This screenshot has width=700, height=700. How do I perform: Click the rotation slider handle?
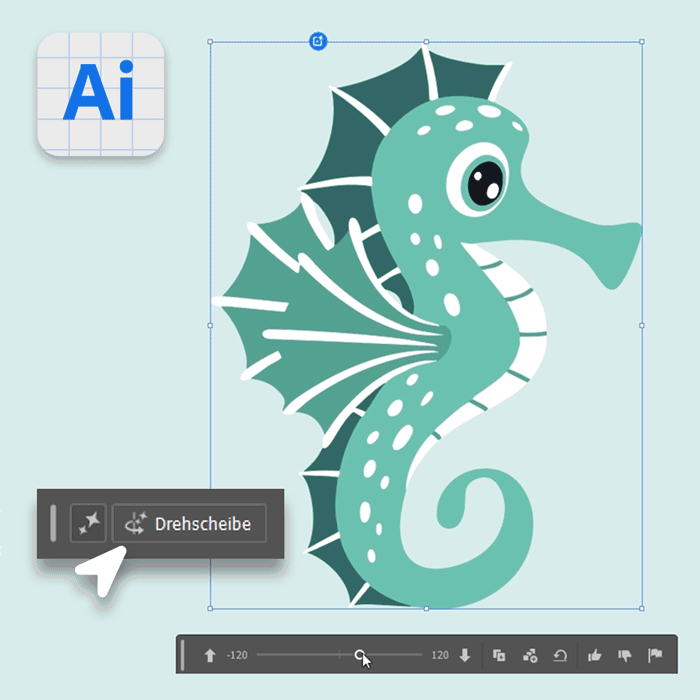pos(359,655)
